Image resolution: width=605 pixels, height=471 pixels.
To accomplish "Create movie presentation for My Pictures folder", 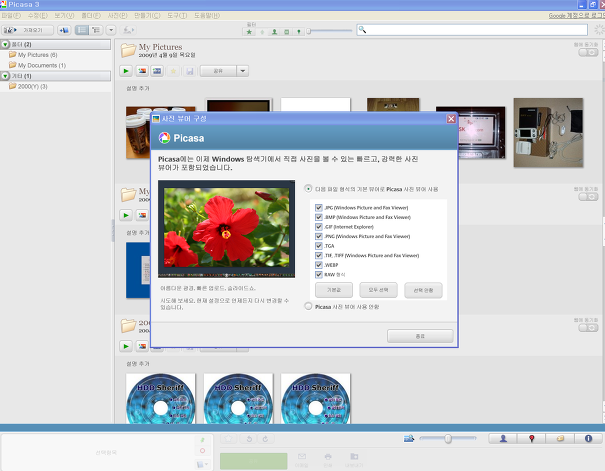I will coord(157,71).
